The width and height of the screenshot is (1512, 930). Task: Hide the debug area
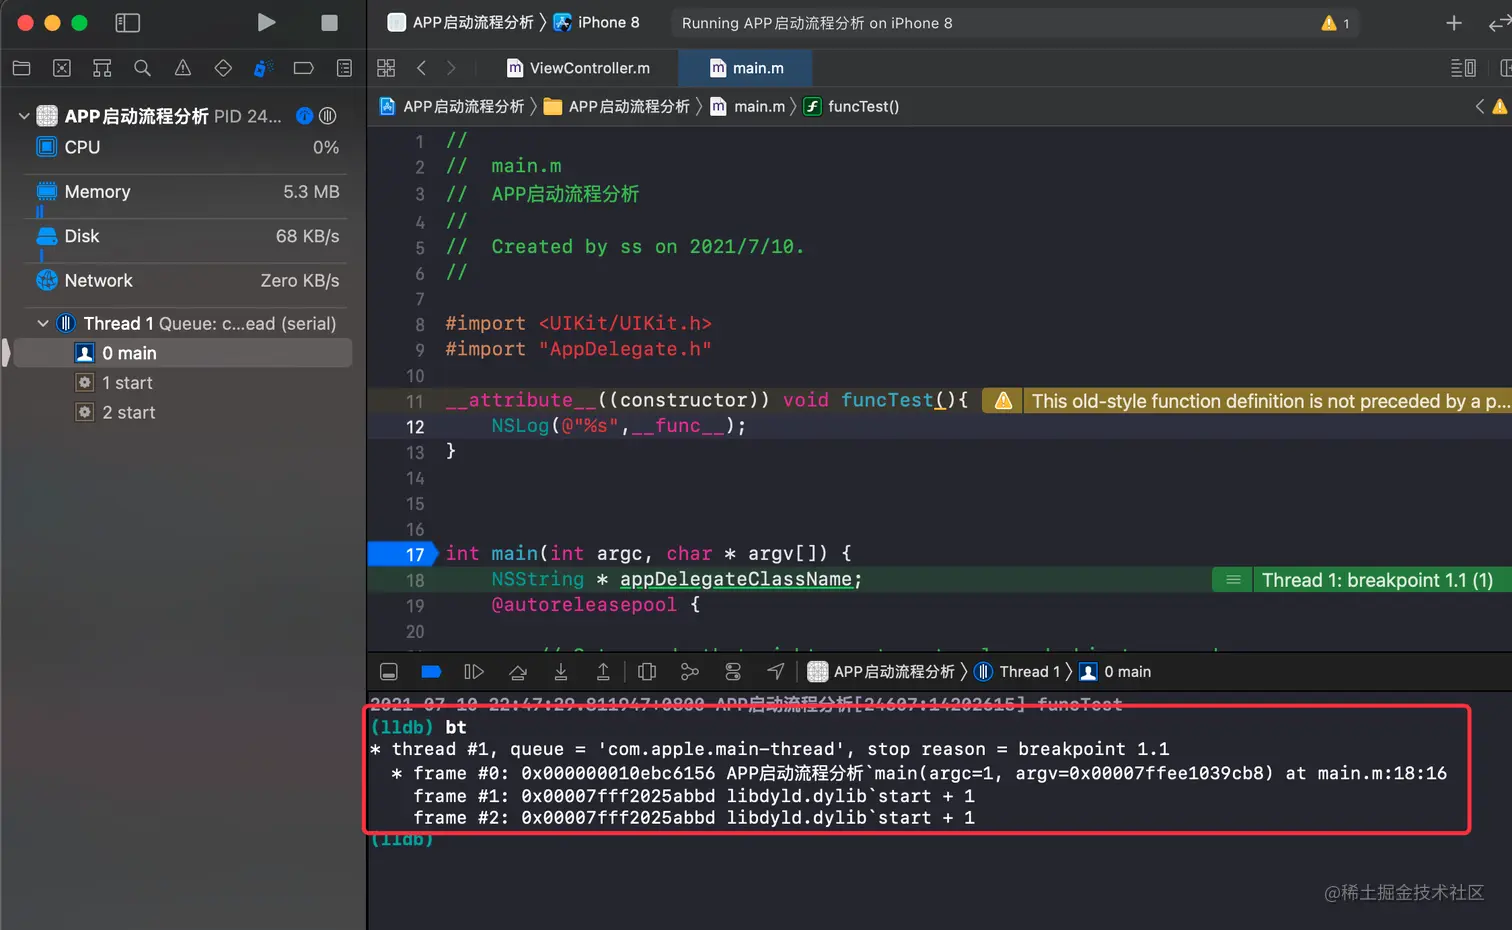pyautogui.click(x=389, y=672)
